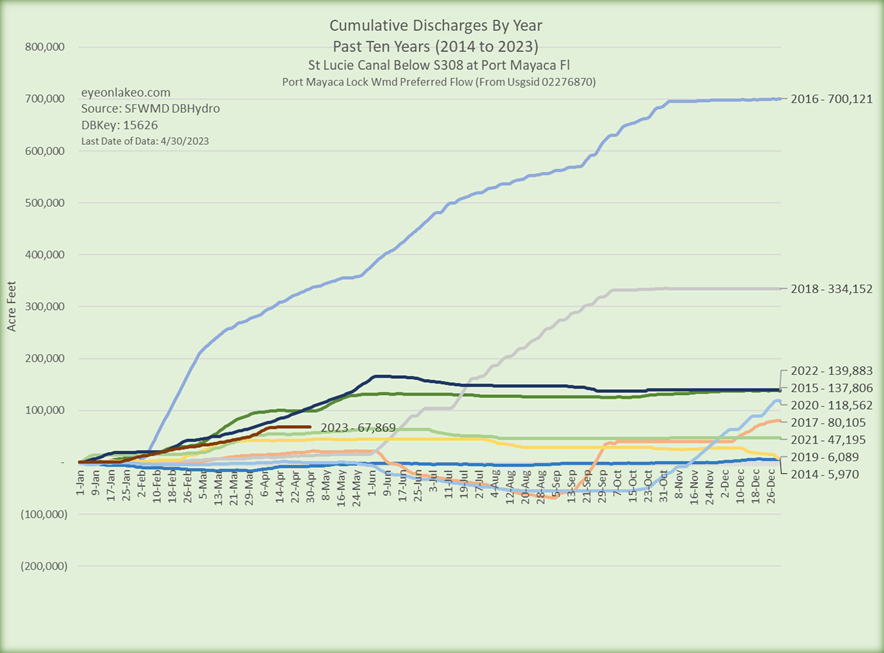Click the 'Cumulative Discharges By Year' chart title
The image size is (884, 653).
pos(442,26)
